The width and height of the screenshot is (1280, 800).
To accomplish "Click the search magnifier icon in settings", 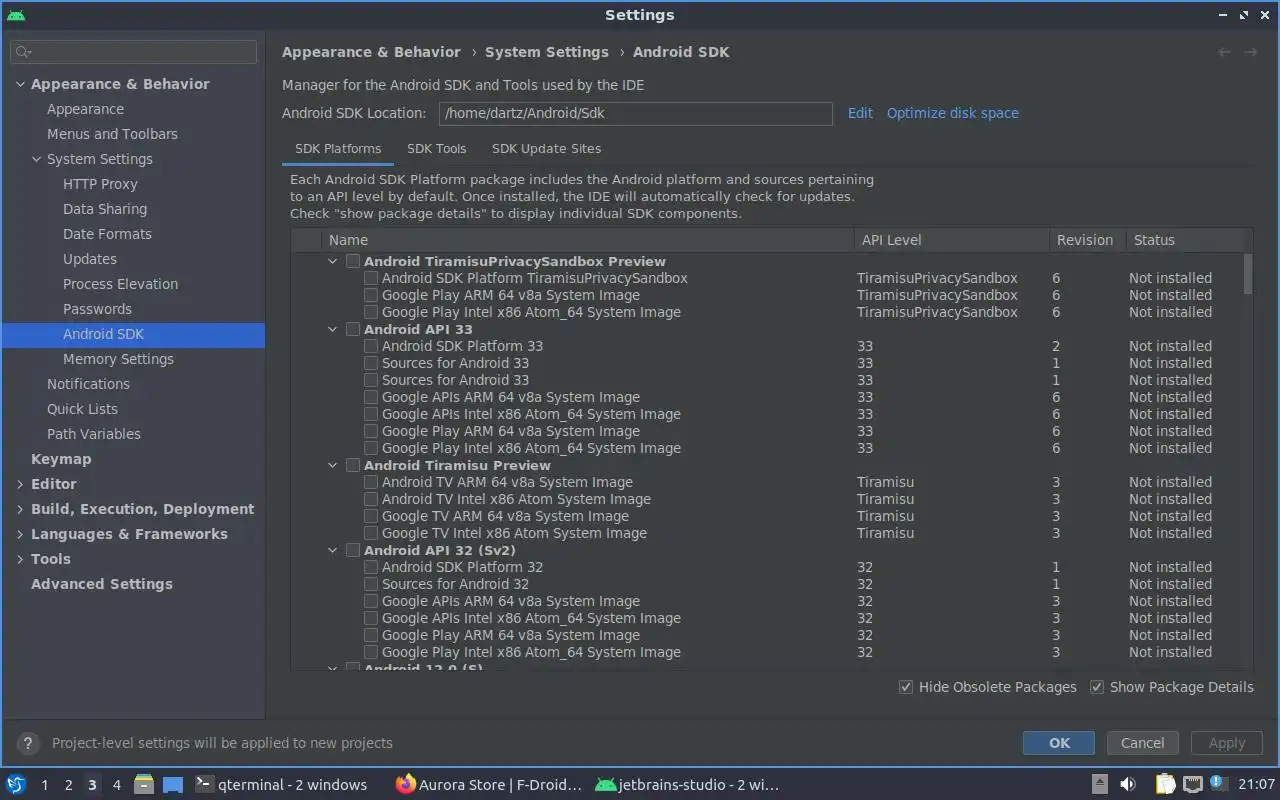I will (23, 52).
